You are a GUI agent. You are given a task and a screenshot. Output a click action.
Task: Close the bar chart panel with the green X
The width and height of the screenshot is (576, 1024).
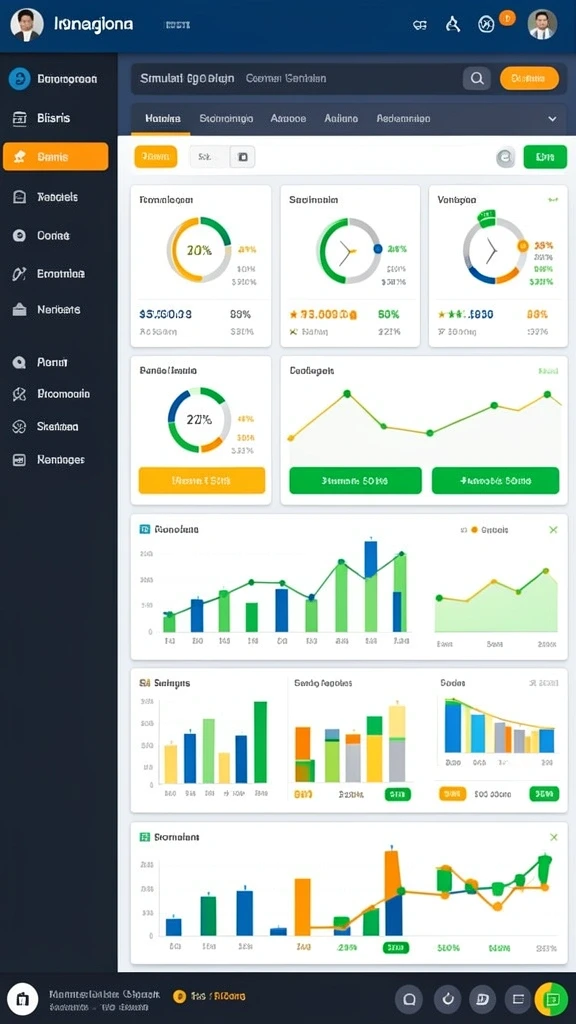click(x=553, y=530)
